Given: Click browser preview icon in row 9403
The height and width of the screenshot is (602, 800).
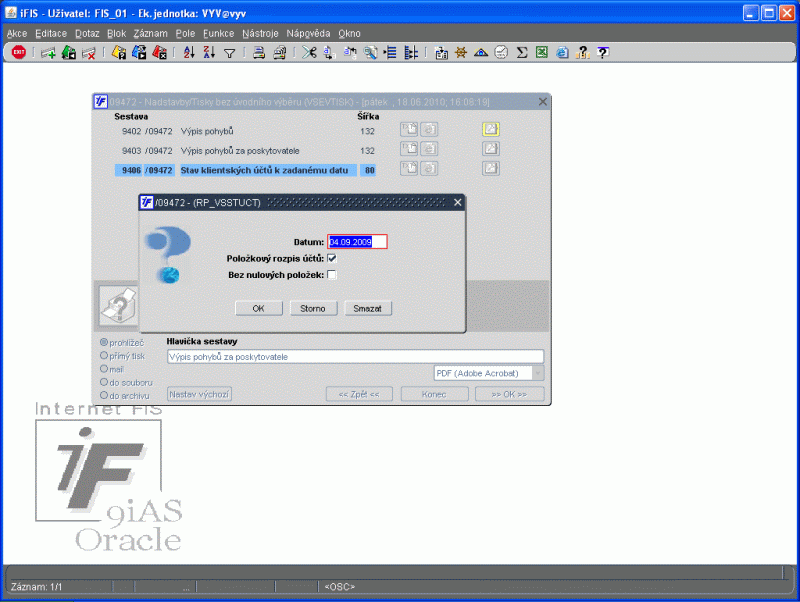Looking at the screenshot, I should pos(430,149).
